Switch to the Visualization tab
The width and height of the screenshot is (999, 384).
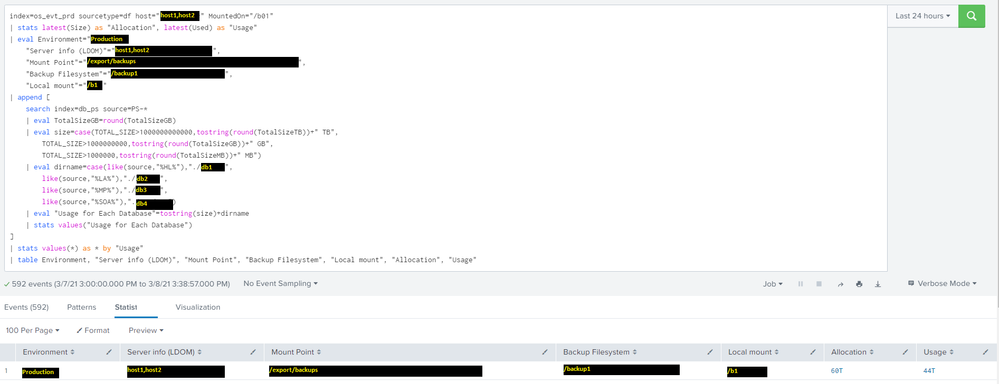(198, 307)
